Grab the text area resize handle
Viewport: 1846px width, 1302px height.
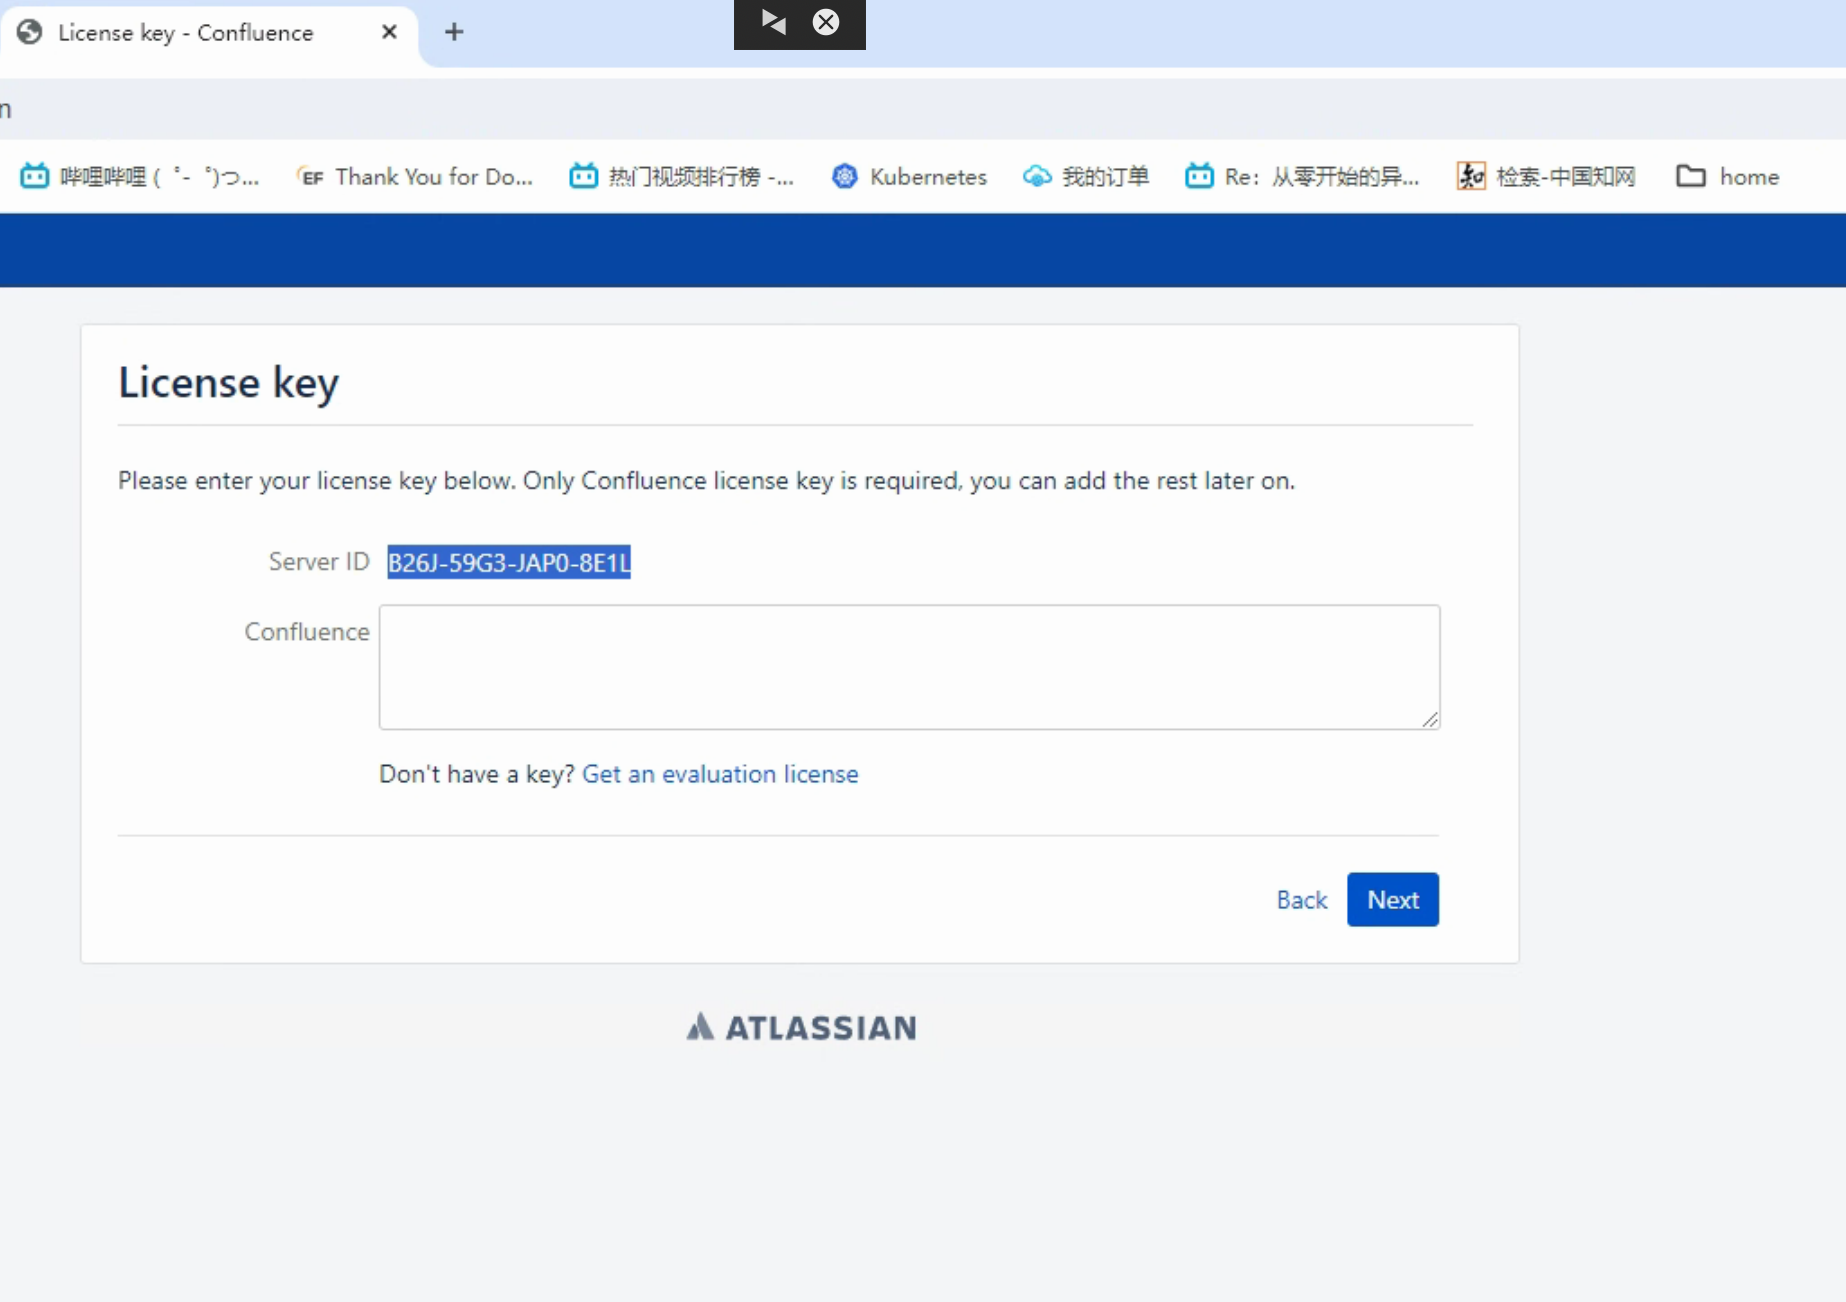click(x=1430, y=719)
